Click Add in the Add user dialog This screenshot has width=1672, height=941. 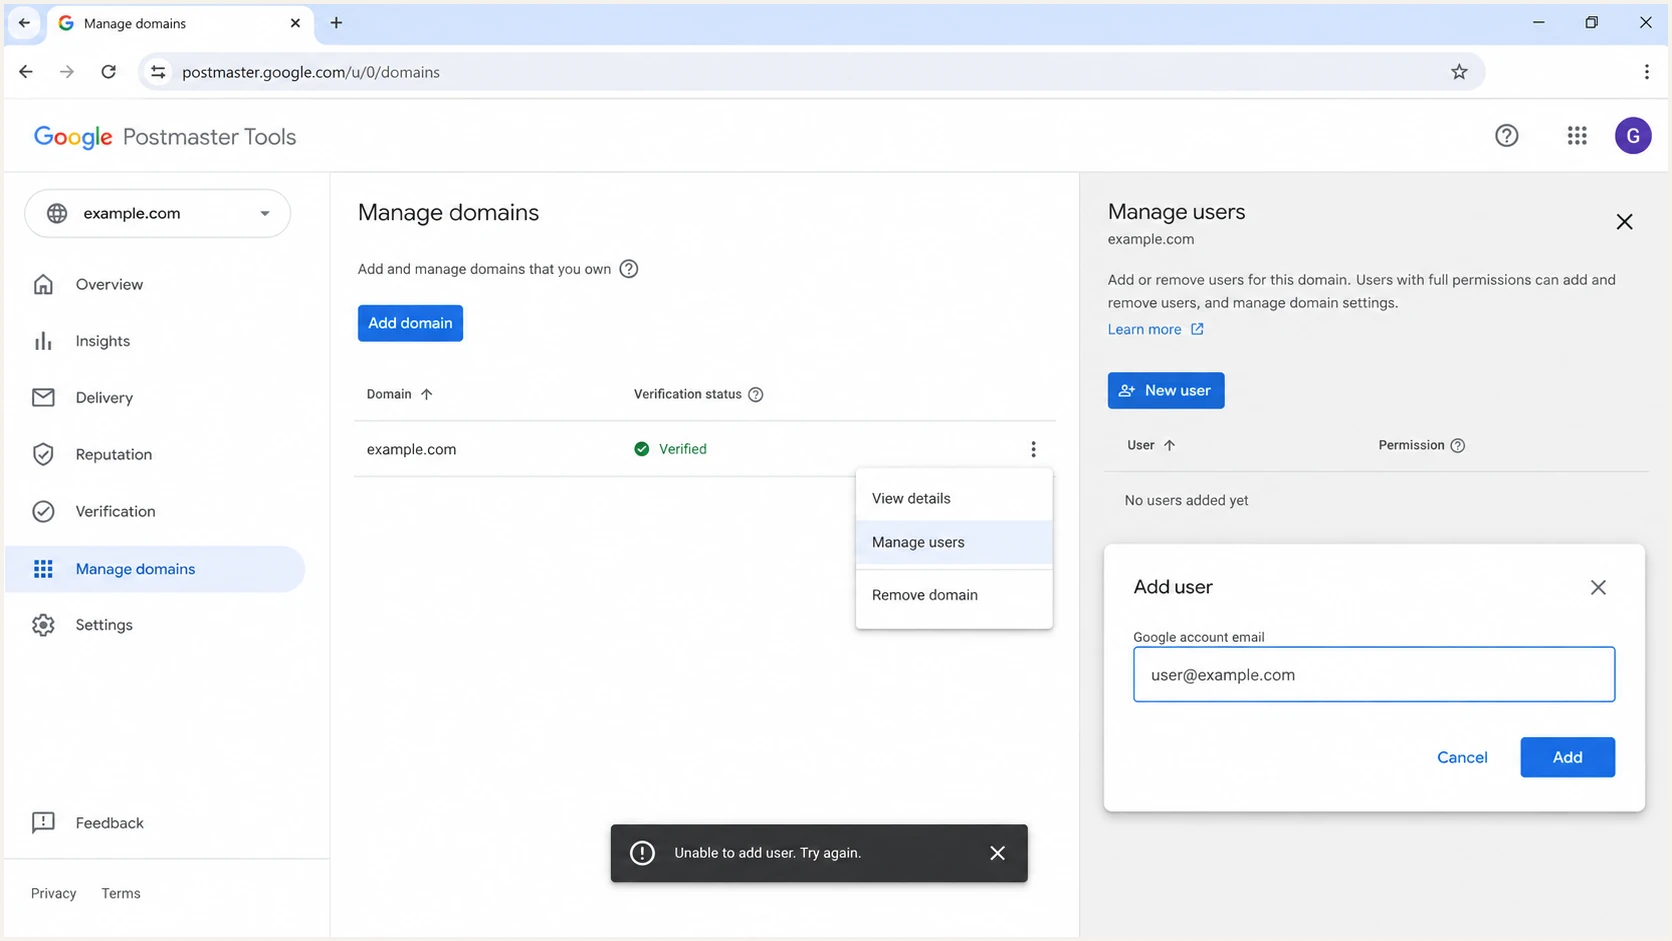tap(1567, 758)
